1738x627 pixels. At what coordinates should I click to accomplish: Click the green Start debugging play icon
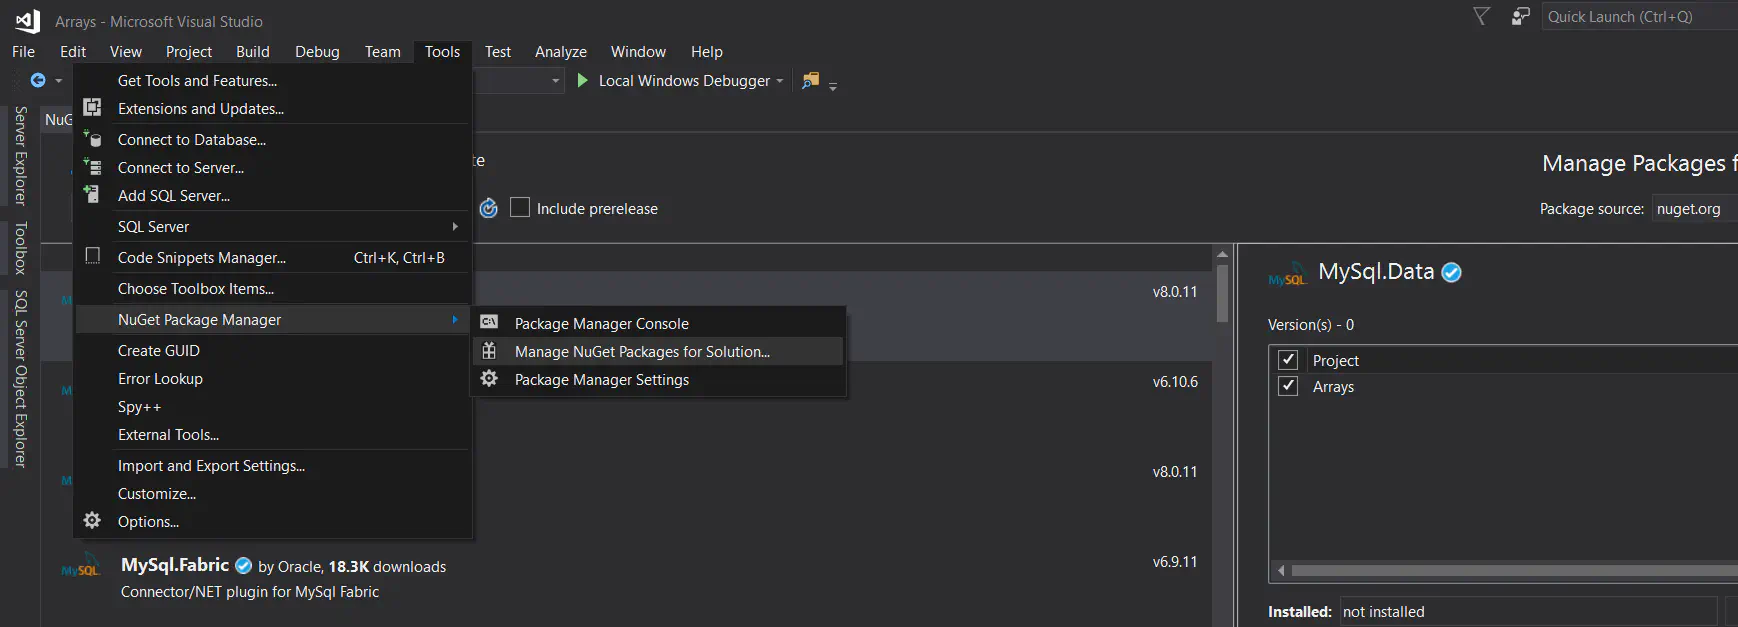click(x=583, y=80)
